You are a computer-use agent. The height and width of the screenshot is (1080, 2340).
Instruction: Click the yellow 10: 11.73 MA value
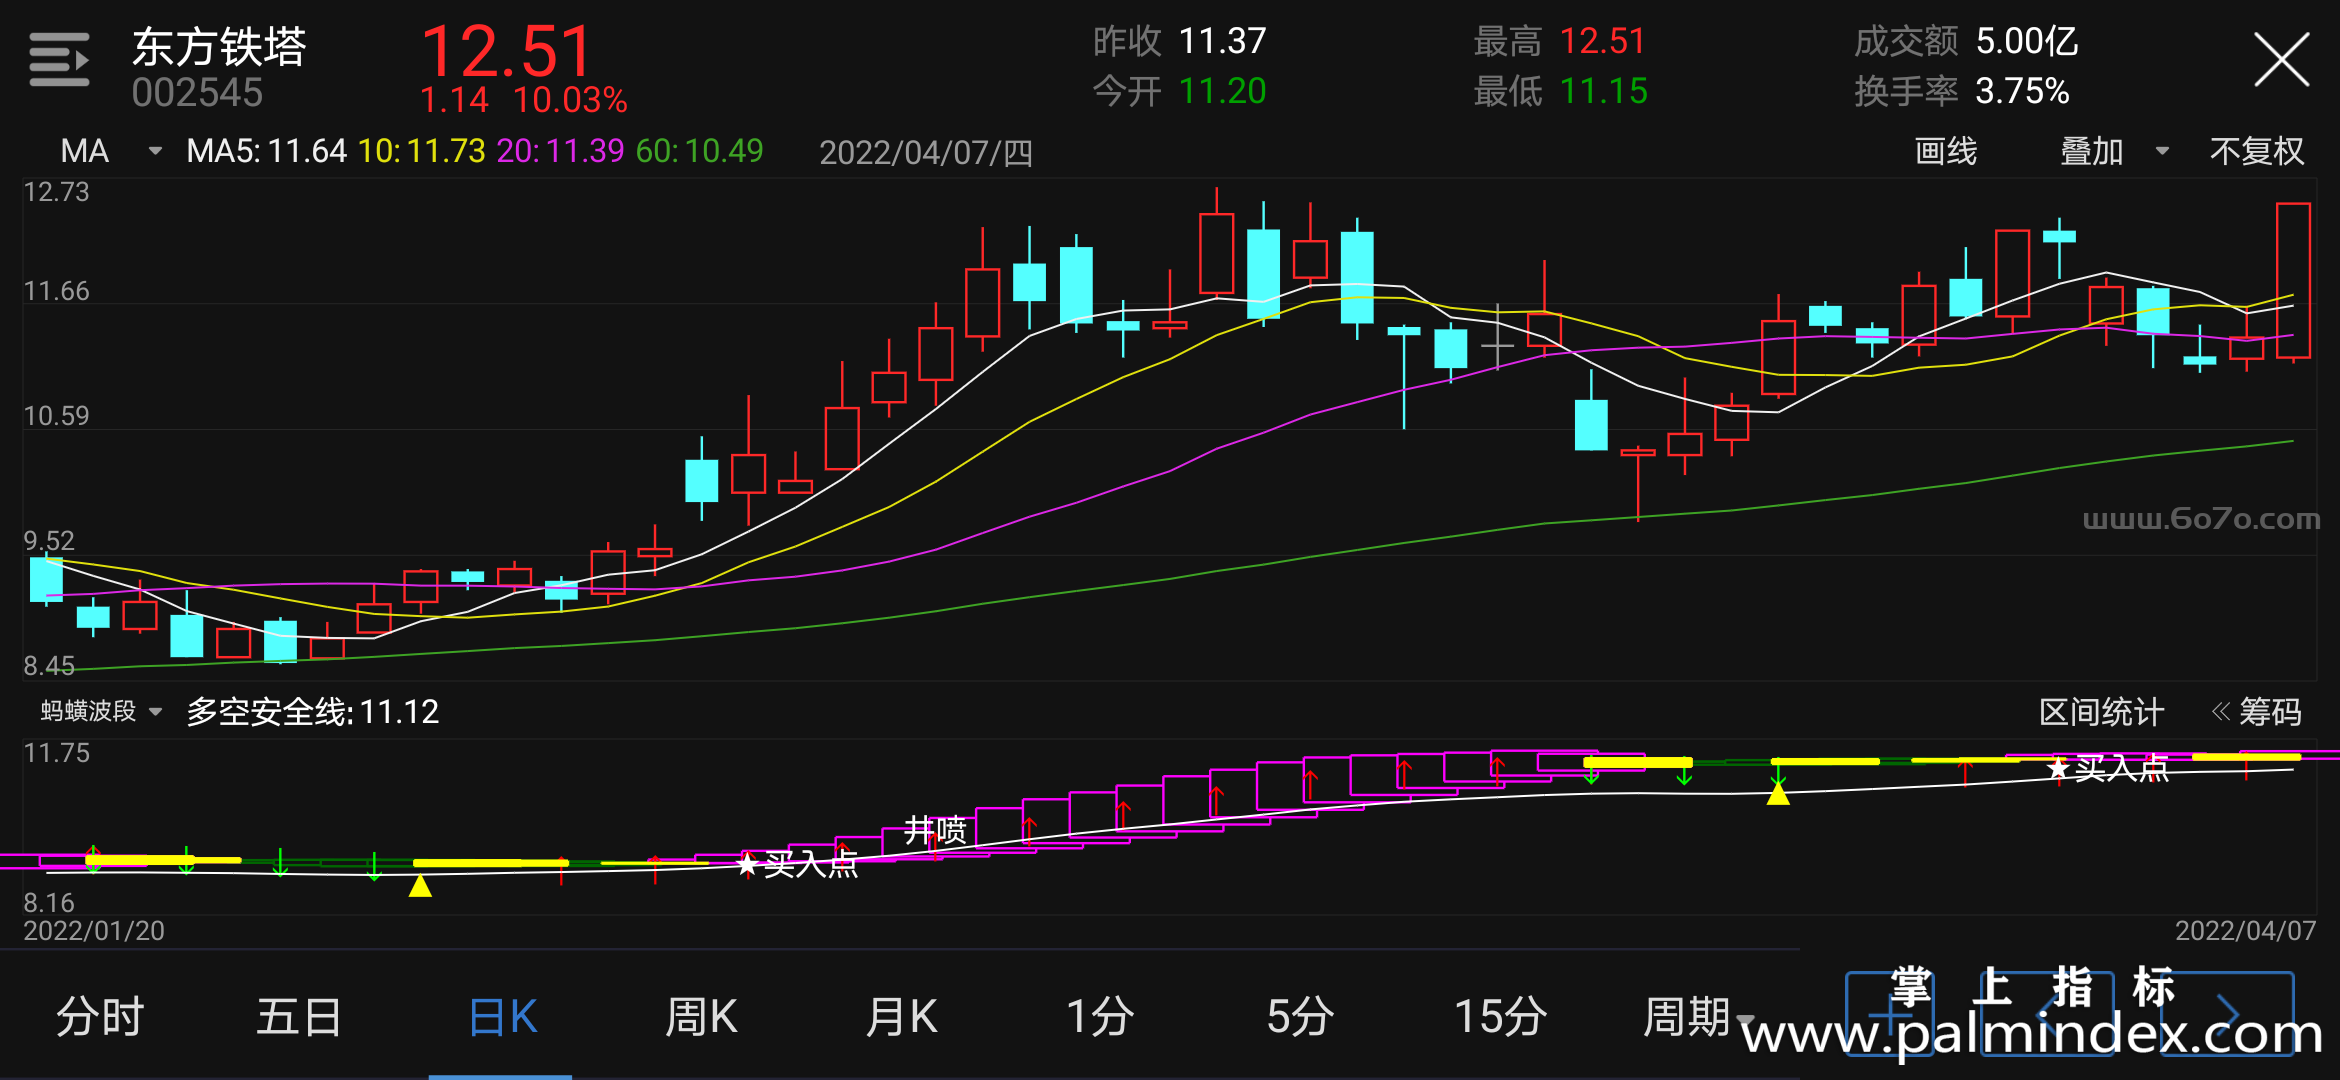(x=421, y=151)
